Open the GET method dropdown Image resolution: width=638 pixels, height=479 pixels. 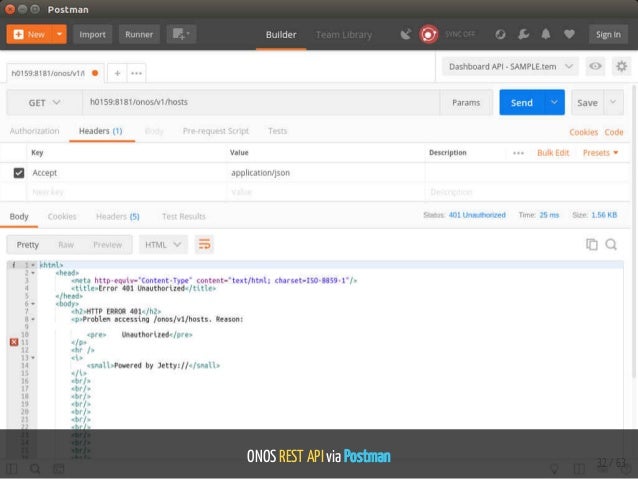[44, 103]
